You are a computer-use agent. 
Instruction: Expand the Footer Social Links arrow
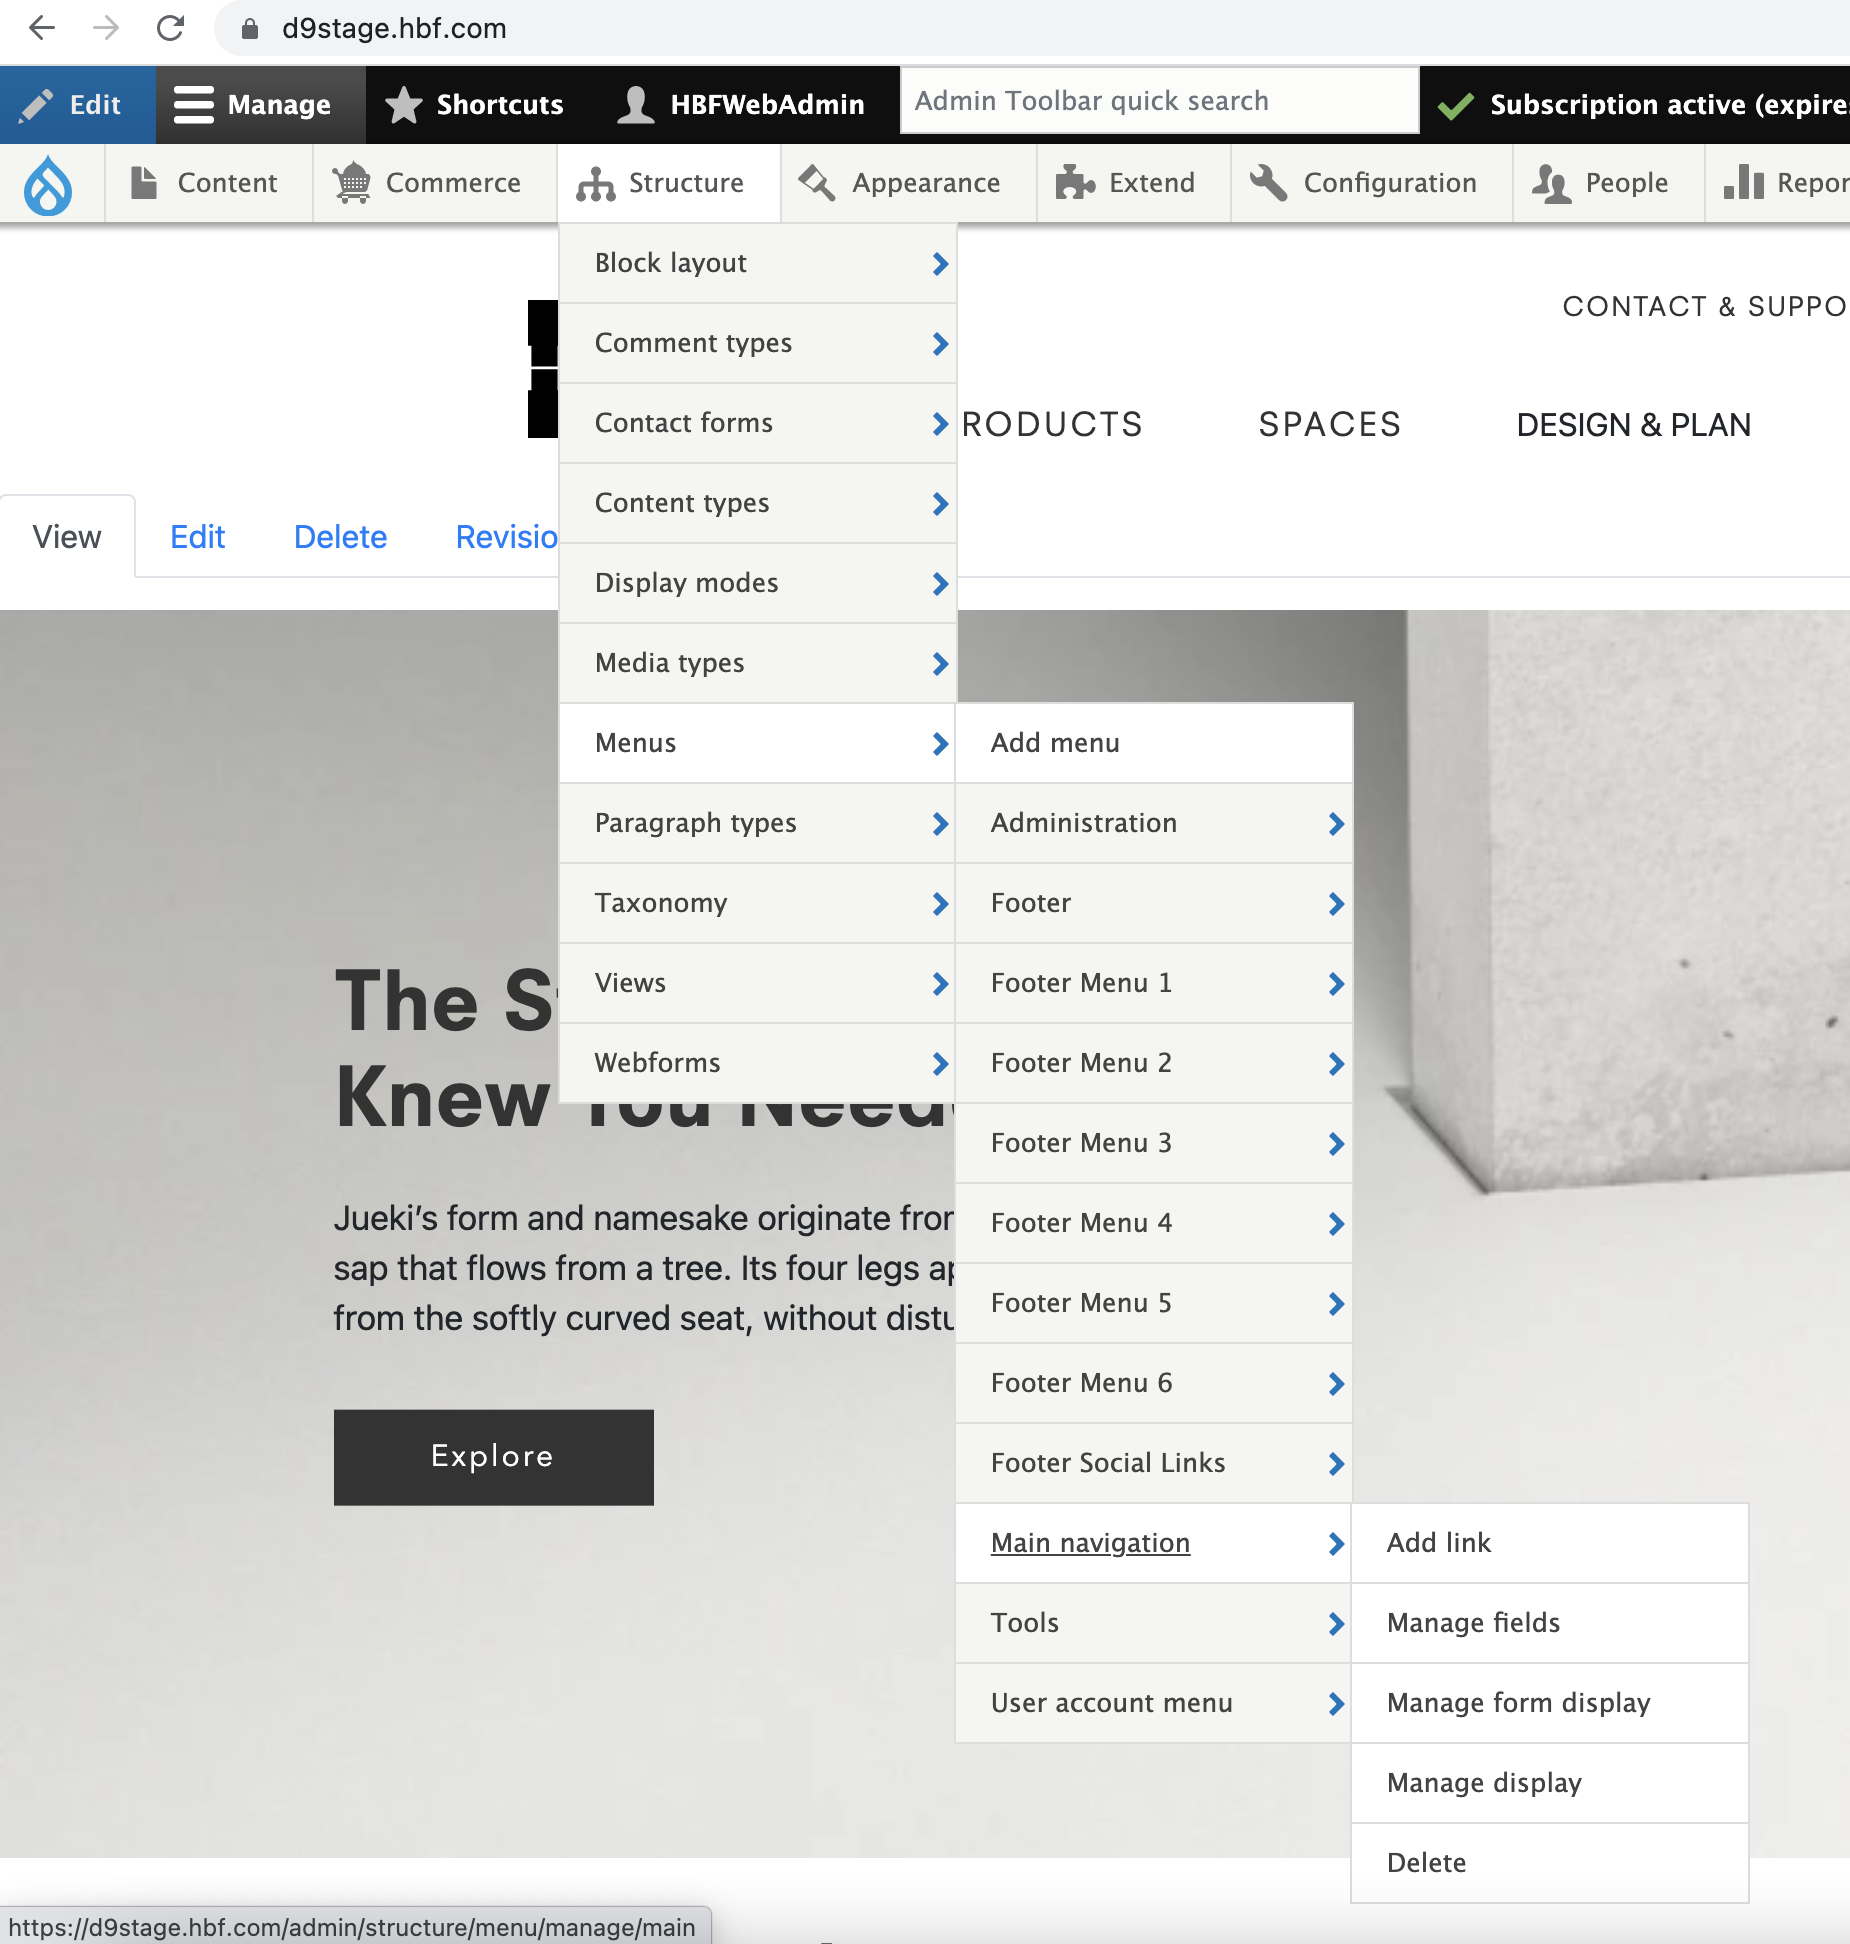tap(1335, 1463)
